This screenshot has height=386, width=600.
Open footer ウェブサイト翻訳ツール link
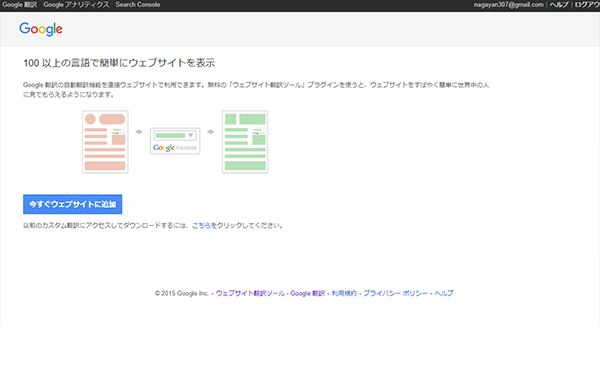(x=250, y=293)
